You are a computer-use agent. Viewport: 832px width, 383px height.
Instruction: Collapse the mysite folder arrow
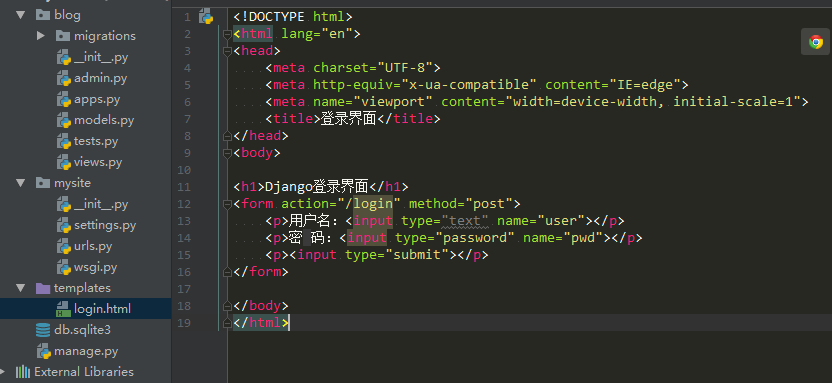point(21,182)
